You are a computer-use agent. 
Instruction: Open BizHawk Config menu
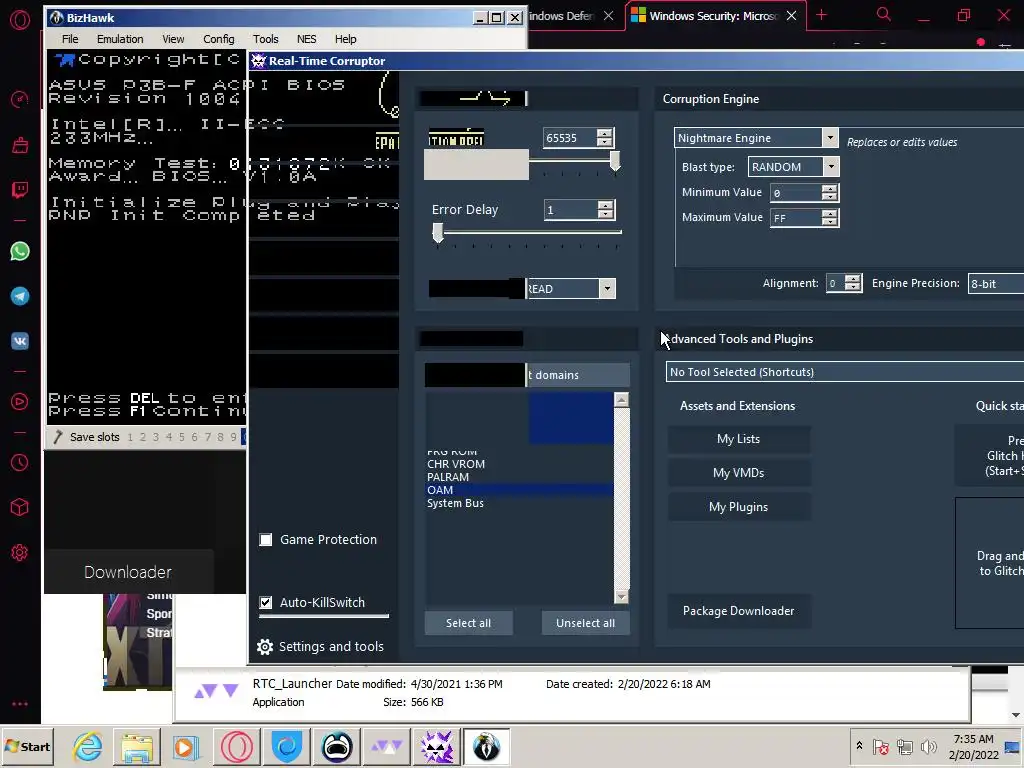[218, 39]
